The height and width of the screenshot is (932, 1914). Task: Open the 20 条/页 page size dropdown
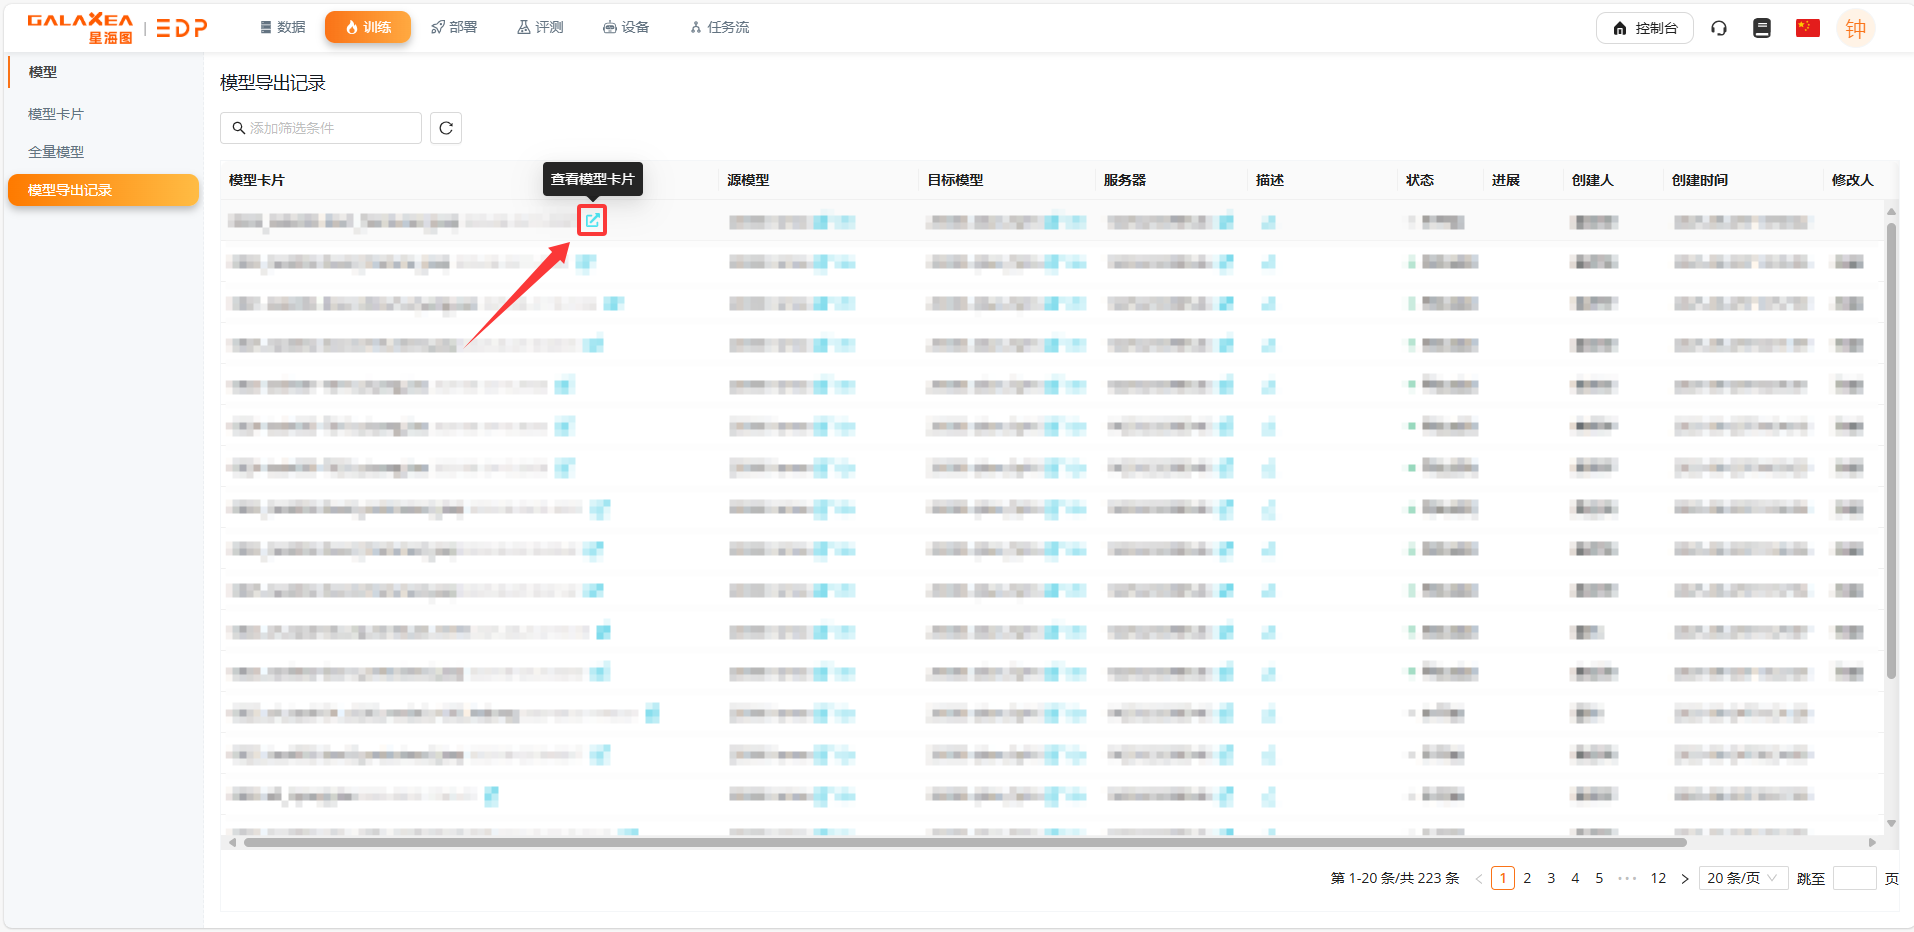pyautogui.click(x=1742, y=878)
